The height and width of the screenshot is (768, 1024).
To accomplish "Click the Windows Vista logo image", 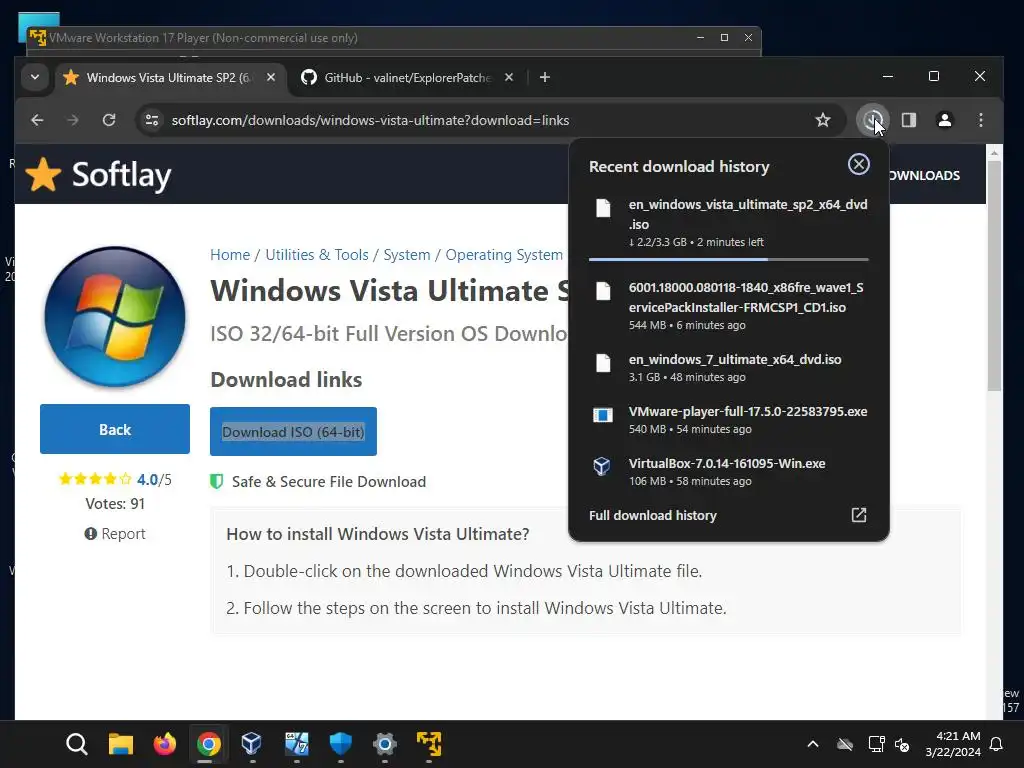I will 115,317.
